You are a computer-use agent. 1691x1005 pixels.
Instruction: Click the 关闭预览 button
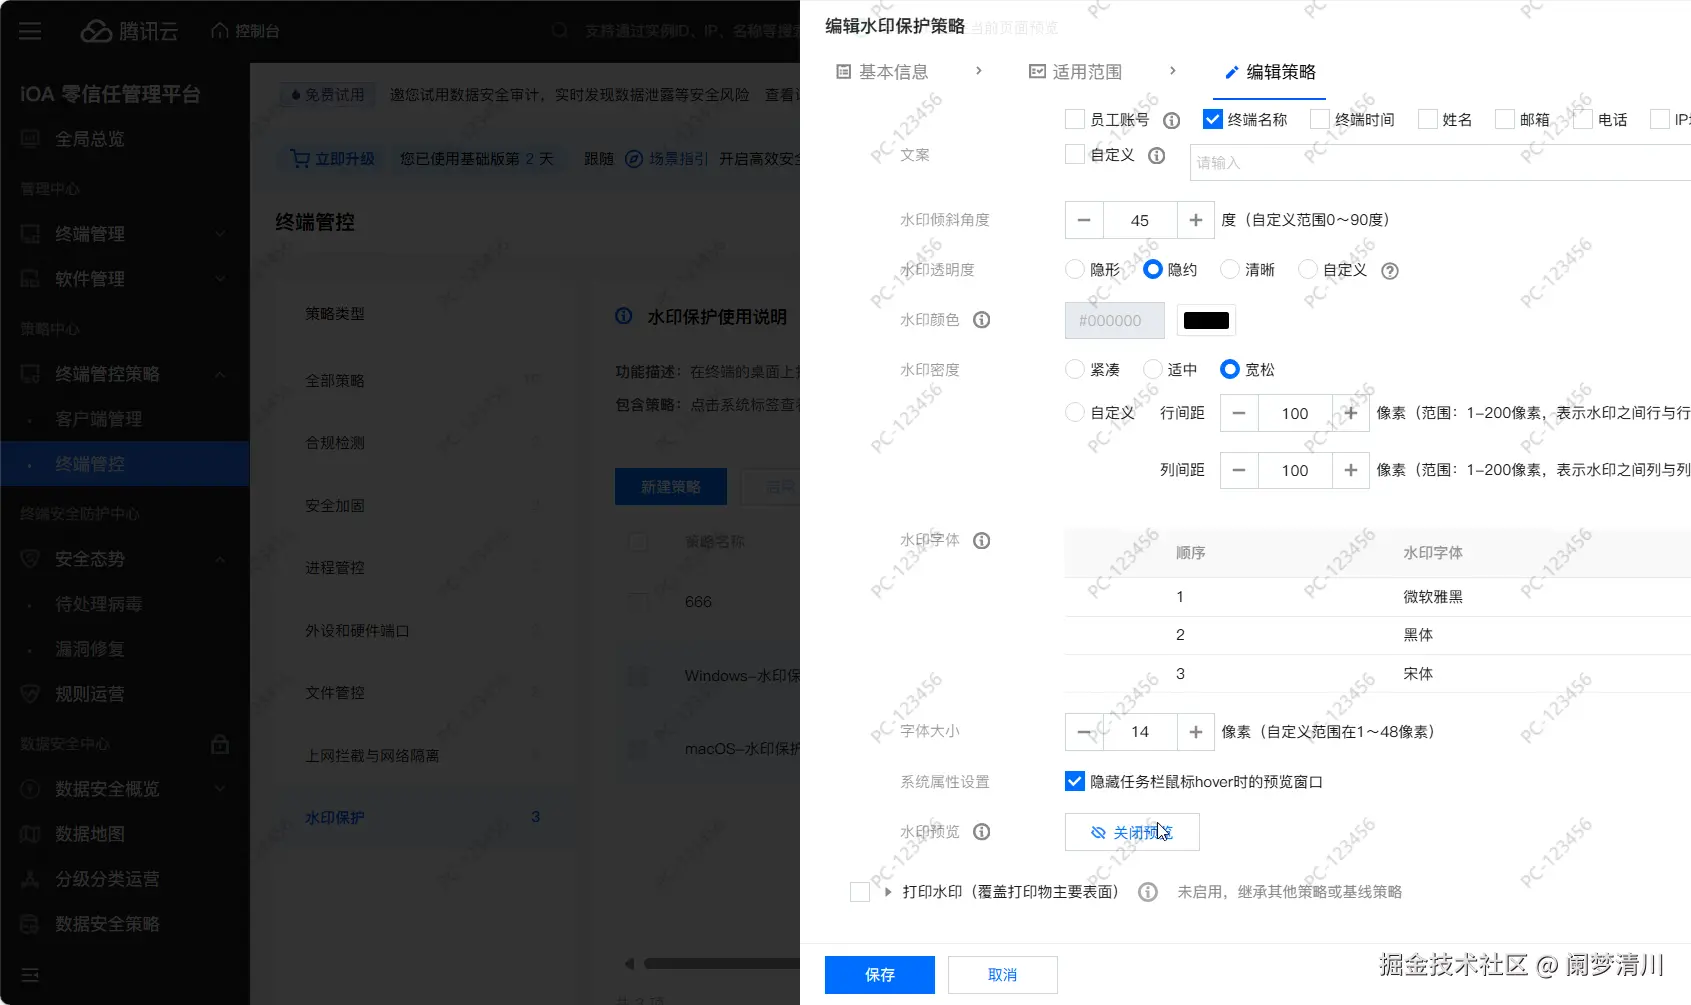click(x=1132, y=832)
